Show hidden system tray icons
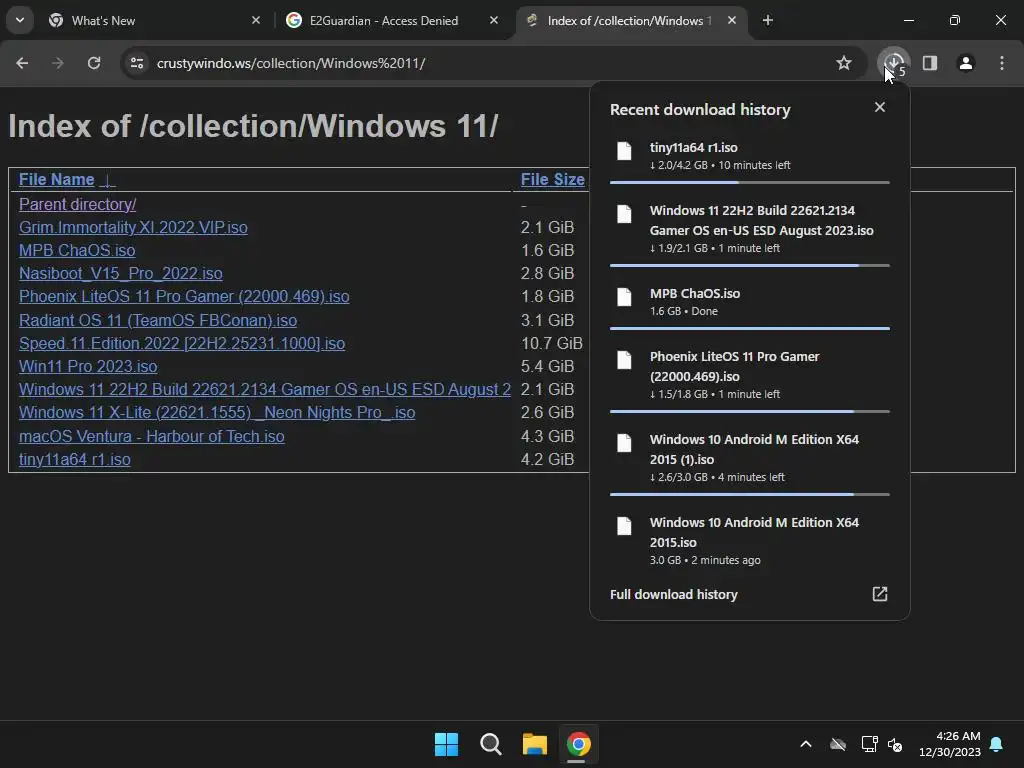This screenshot has width=1024, height=768. [806, 744]
